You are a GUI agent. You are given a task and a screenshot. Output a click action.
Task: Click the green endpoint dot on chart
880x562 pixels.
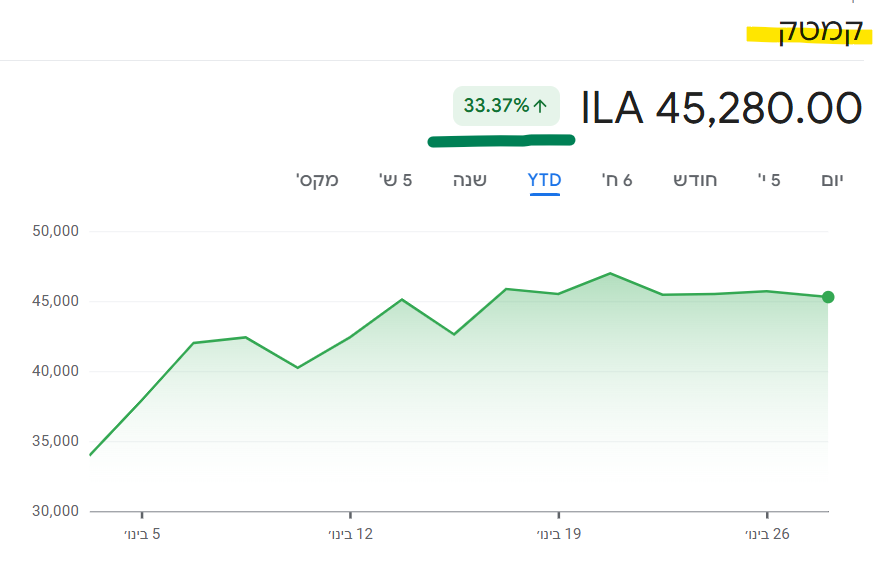pos(828,297)
